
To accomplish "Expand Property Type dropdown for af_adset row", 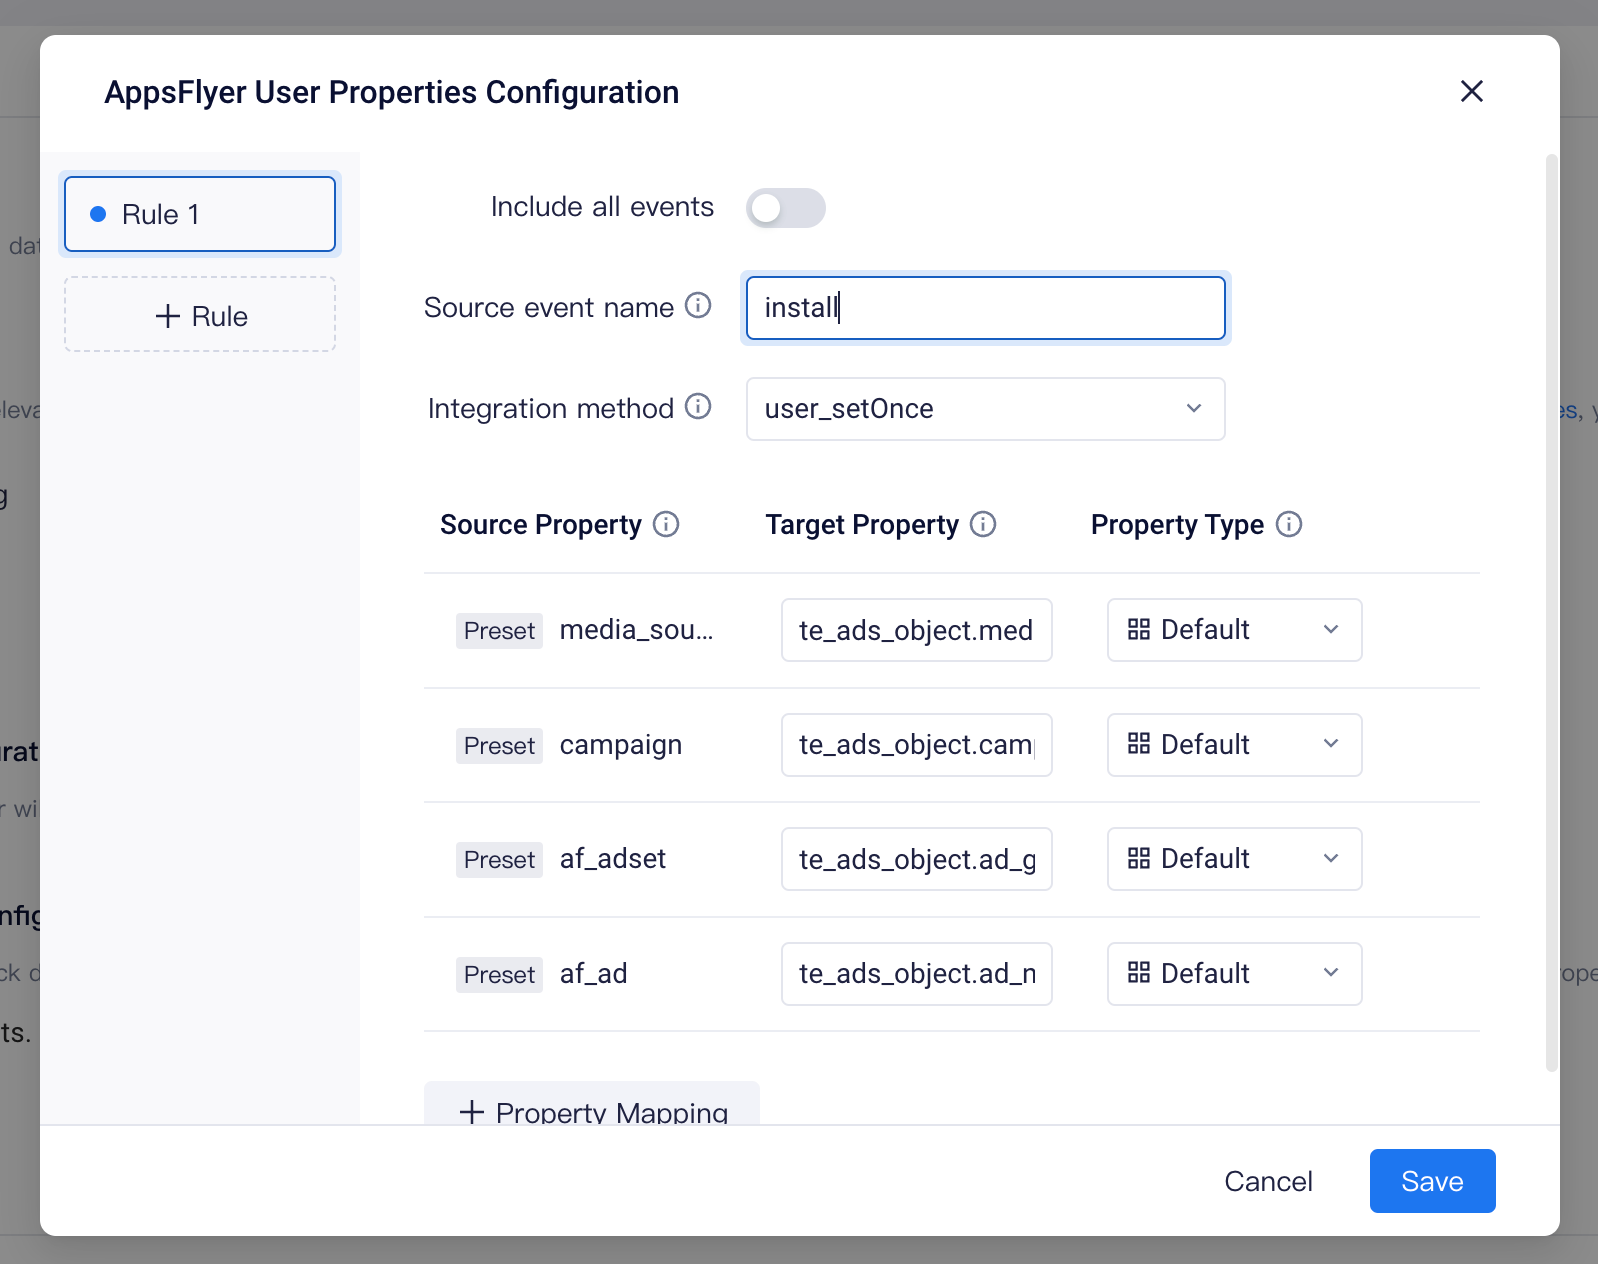I will tap(1234, 859).
